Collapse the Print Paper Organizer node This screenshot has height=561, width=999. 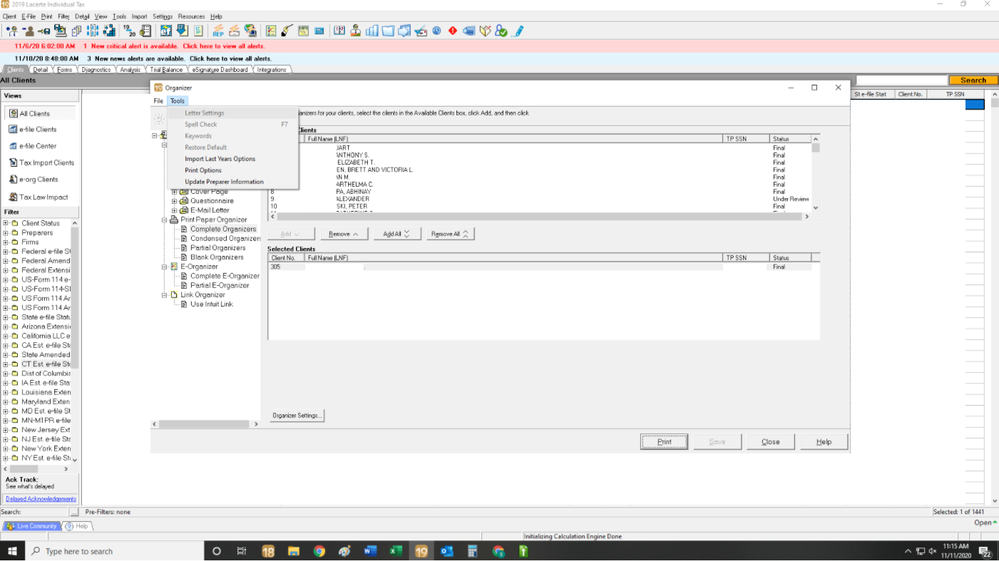pyautogui.click(x=164, y=220)
